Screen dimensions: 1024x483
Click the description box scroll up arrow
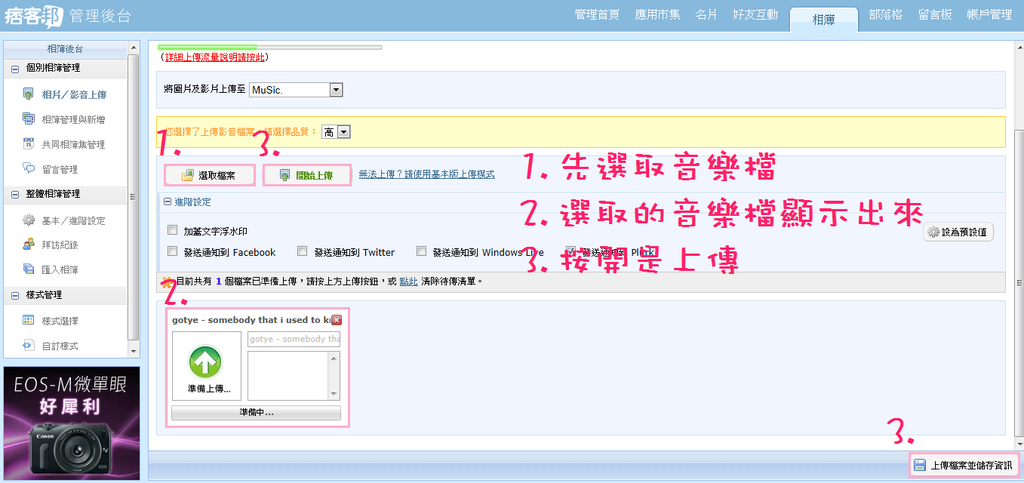(335, 356)
